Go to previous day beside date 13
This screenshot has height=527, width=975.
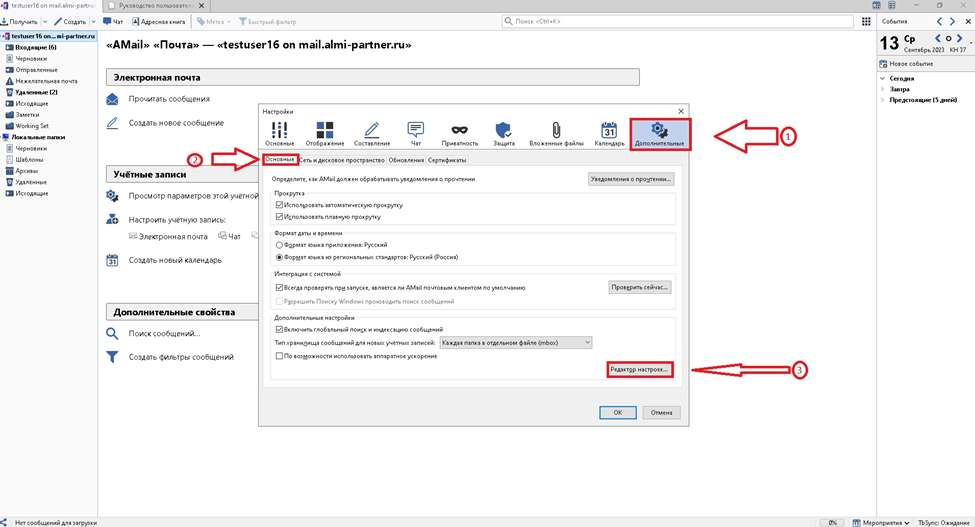938,39
